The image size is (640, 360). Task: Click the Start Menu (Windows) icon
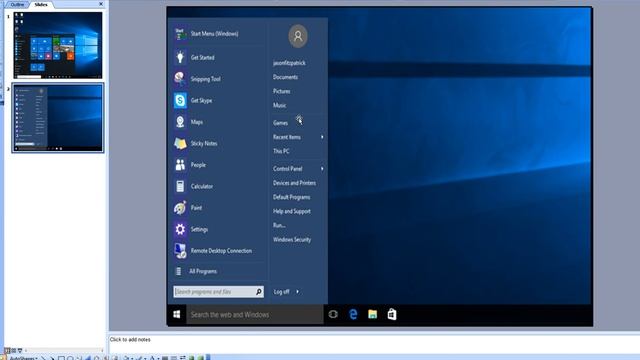click(180, 34)
